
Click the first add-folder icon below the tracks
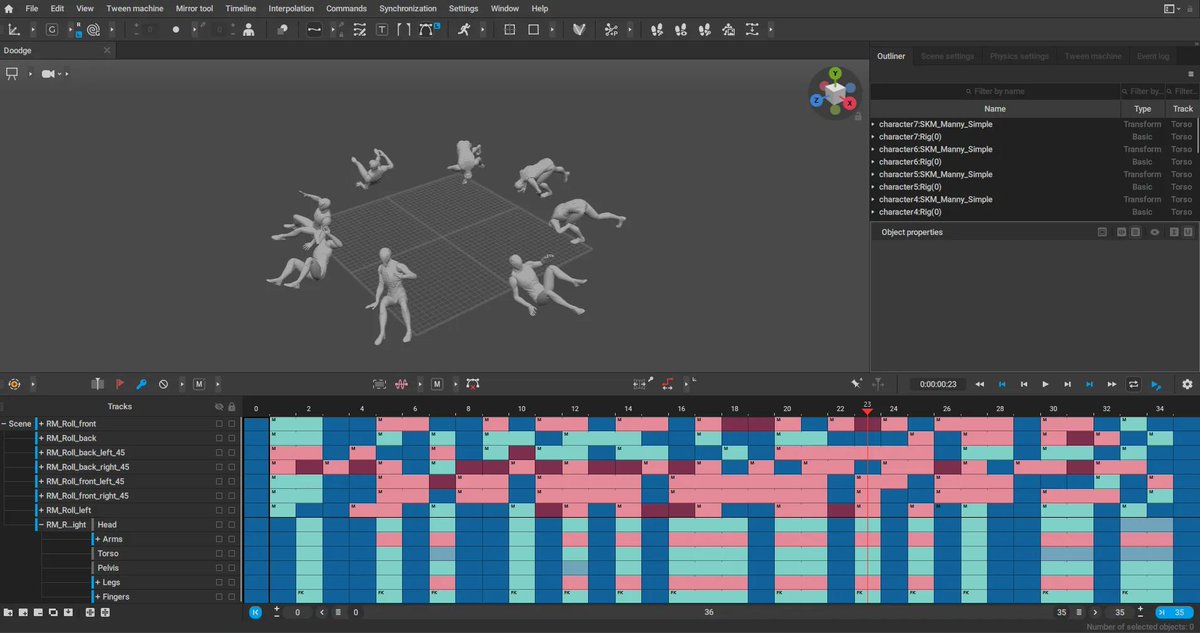tap(8, 612)
